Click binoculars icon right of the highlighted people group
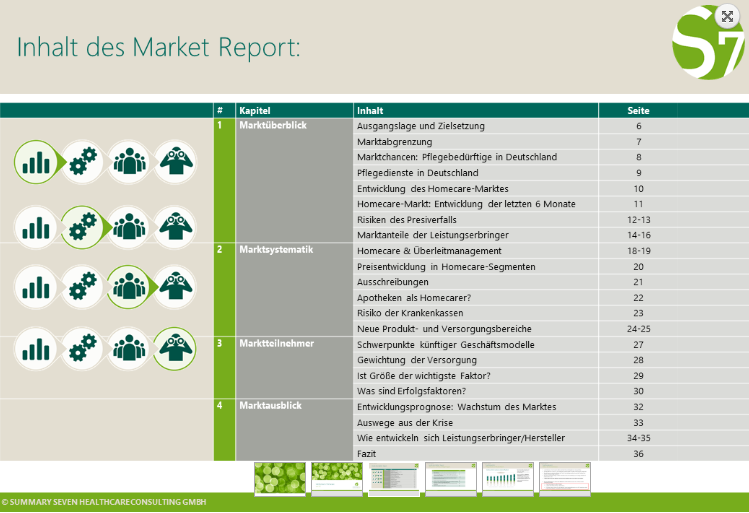 pyautogui.click(x=175, y=287)
